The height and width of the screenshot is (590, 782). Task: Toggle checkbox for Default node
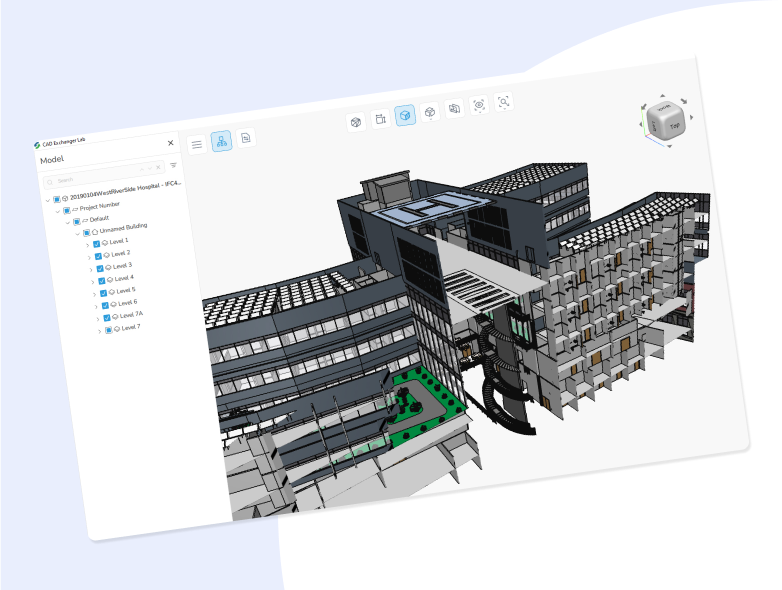click(77, 221)
